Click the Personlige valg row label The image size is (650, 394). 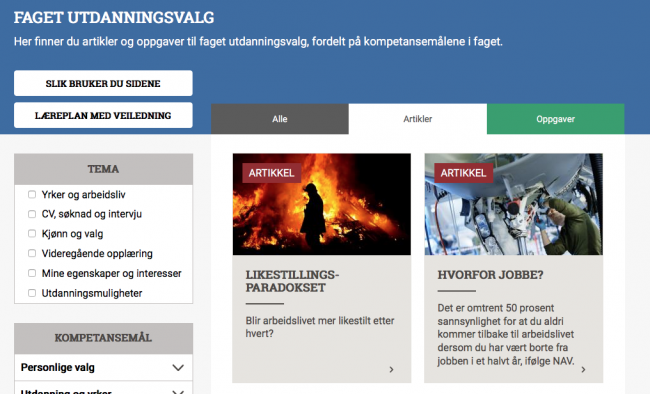58,368
